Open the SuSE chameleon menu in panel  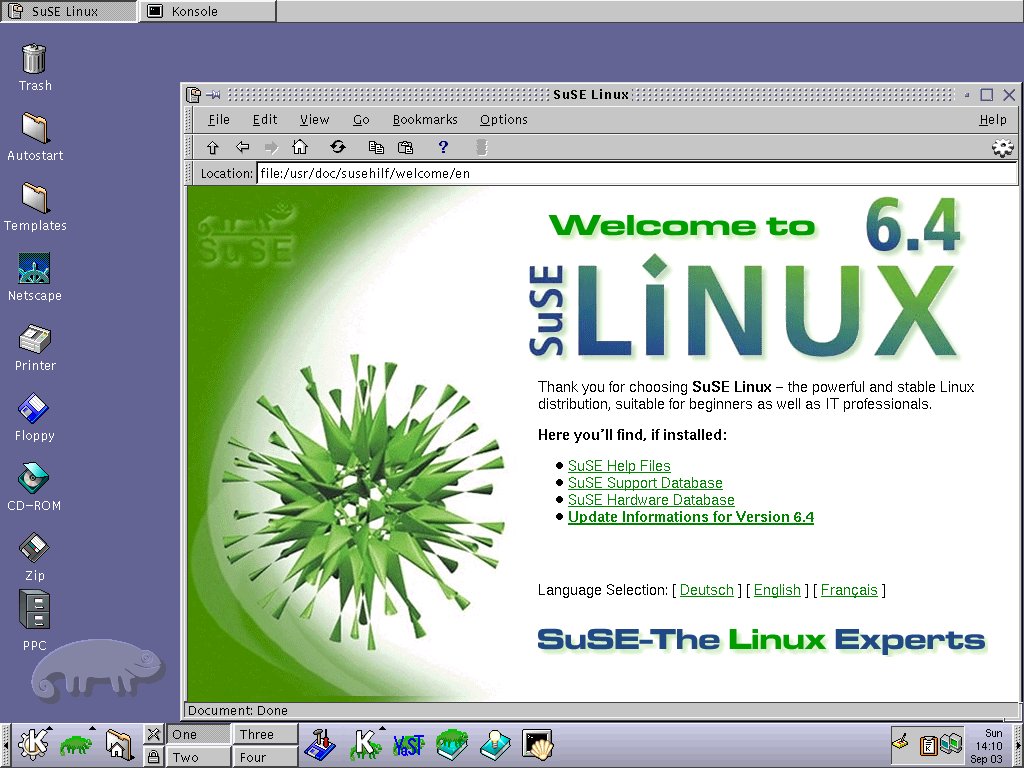pyautogui.click(x=76, y=744)
